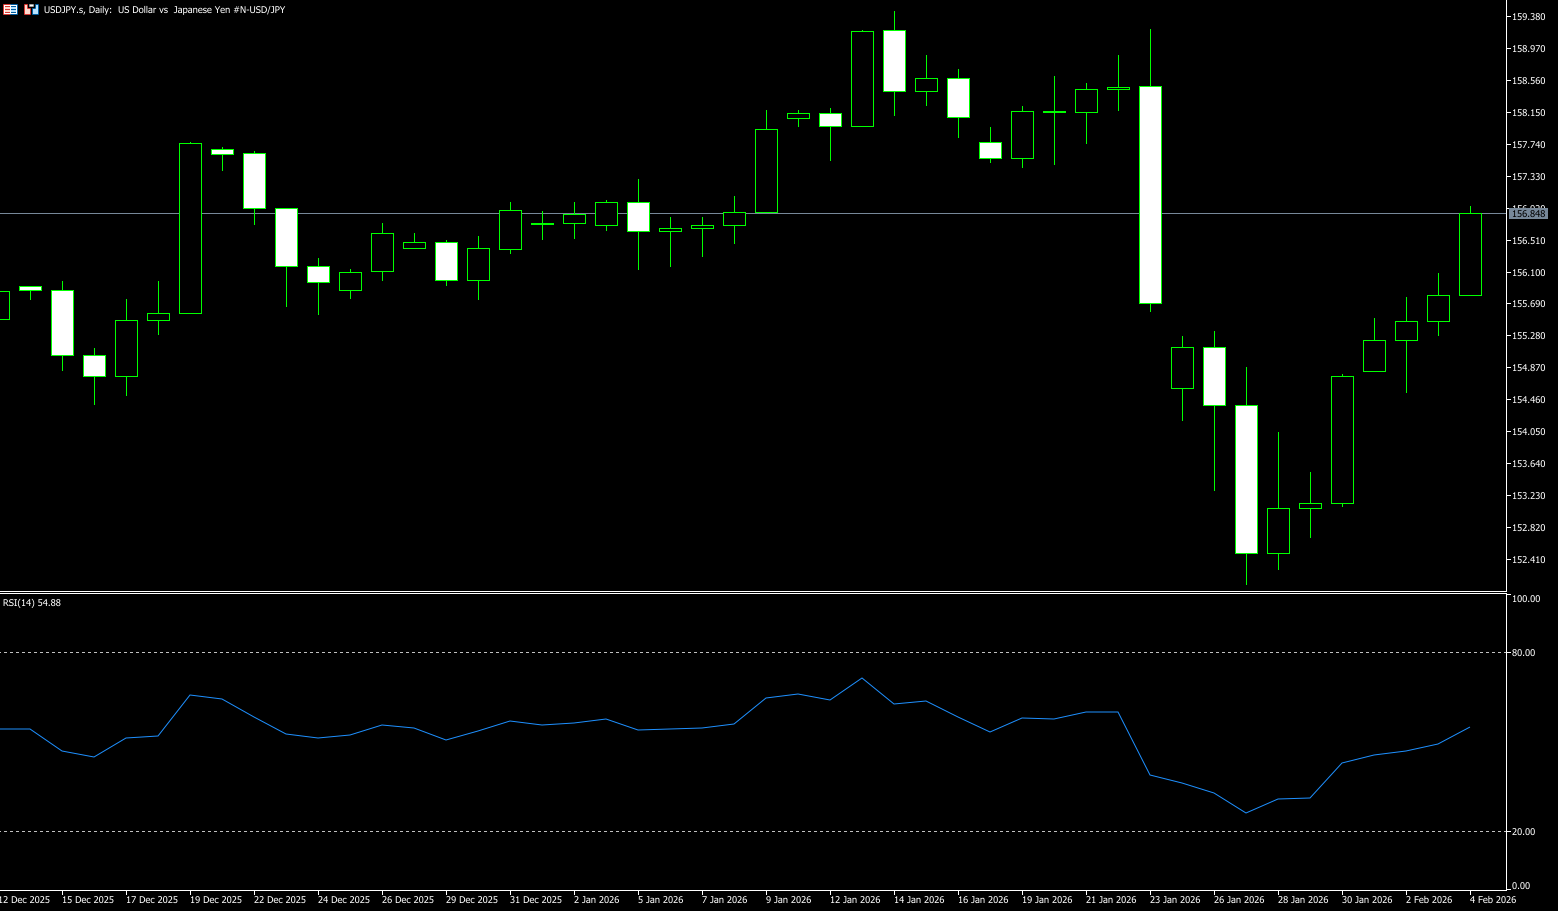Click the separator between chart and RSI panel
This screenshot has width=1558, height=911.
click(750, 593)
